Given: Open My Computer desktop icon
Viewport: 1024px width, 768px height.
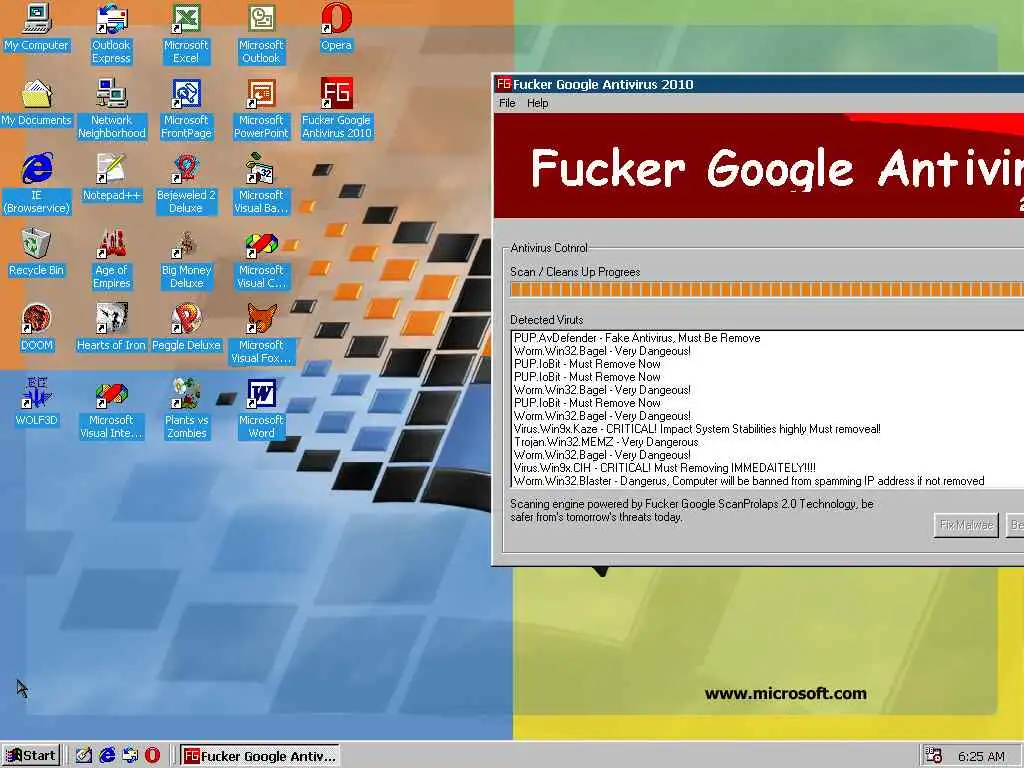Looking at the screenshot, I should click(37, 28).
